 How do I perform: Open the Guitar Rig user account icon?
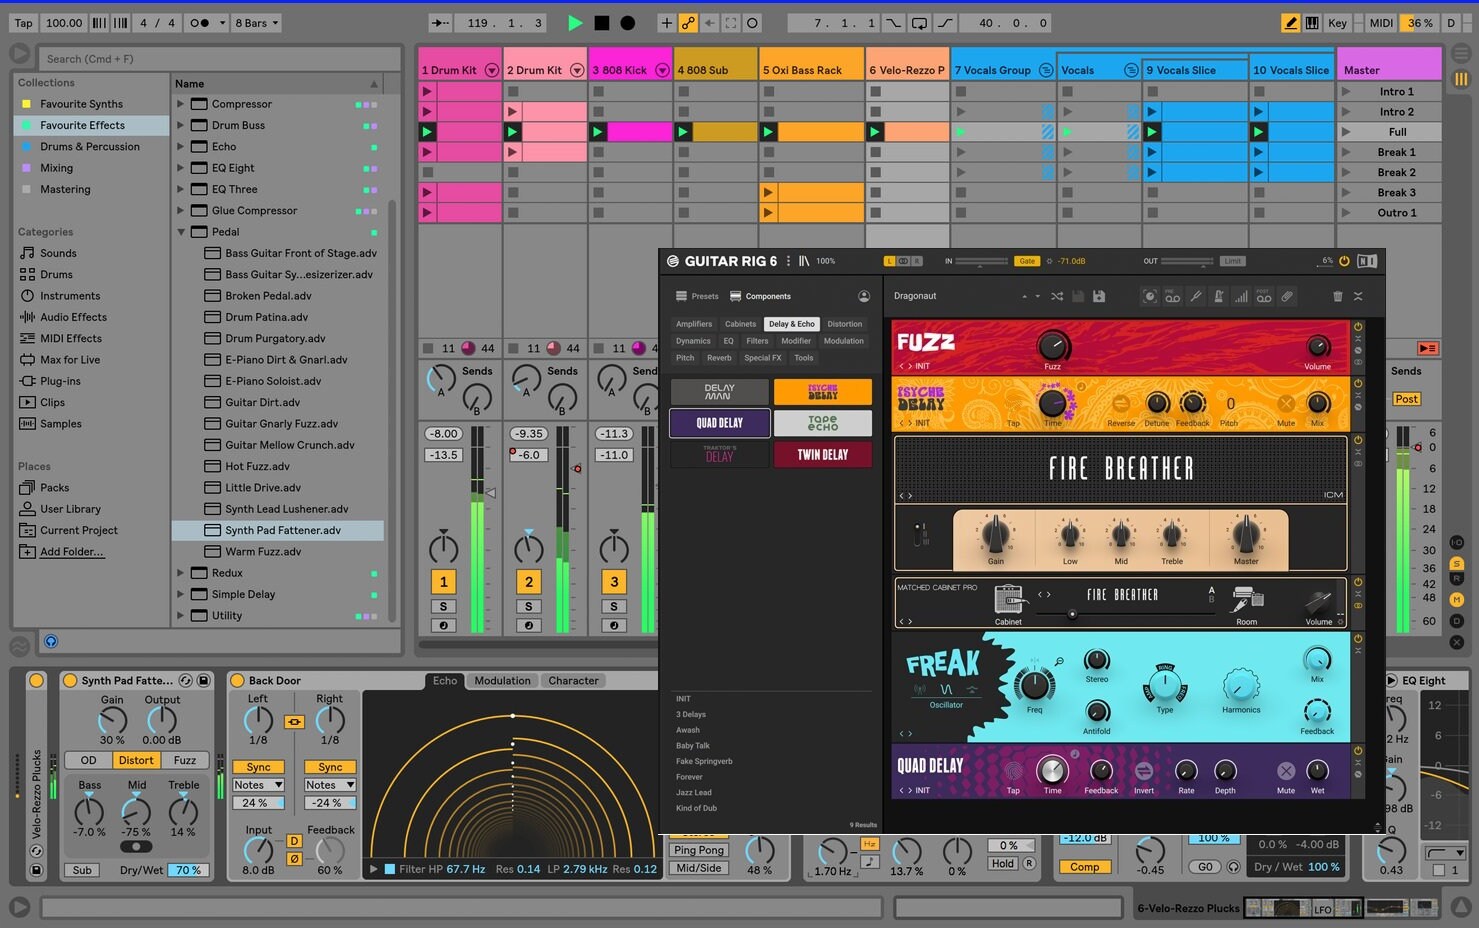click(864, 296)
